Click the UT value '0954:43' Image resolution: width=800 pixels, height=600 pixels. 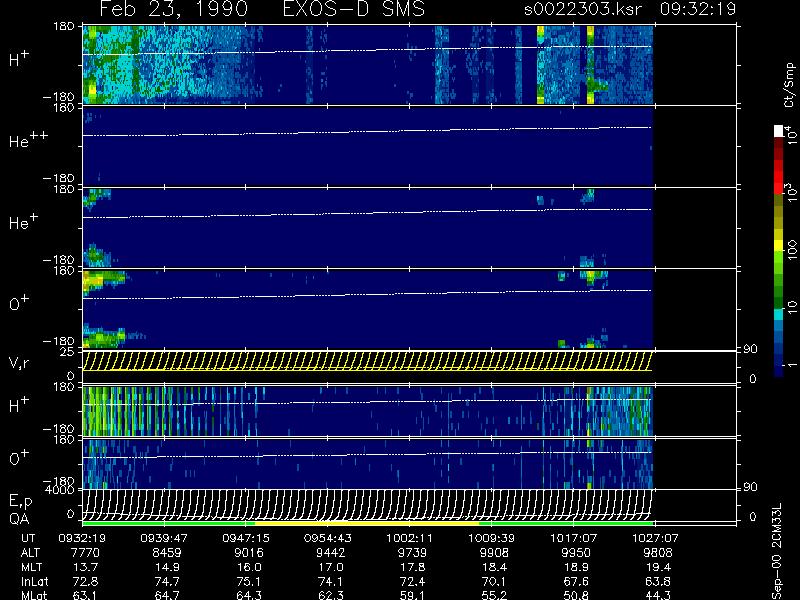point(328,538)
